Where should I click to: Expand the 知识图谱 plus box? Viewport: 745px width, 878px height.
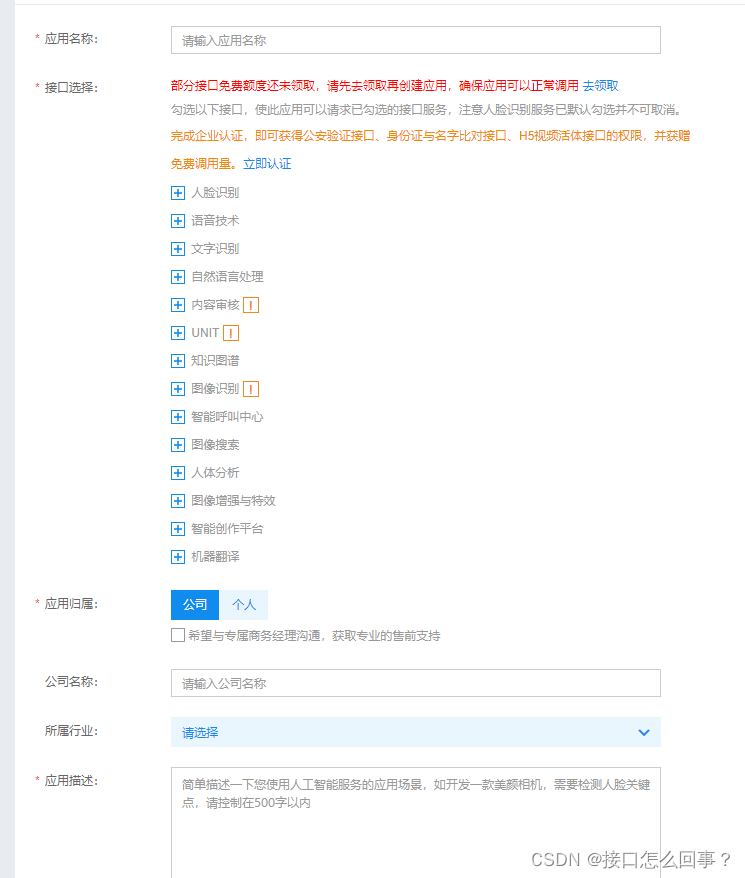pos(178,361)
